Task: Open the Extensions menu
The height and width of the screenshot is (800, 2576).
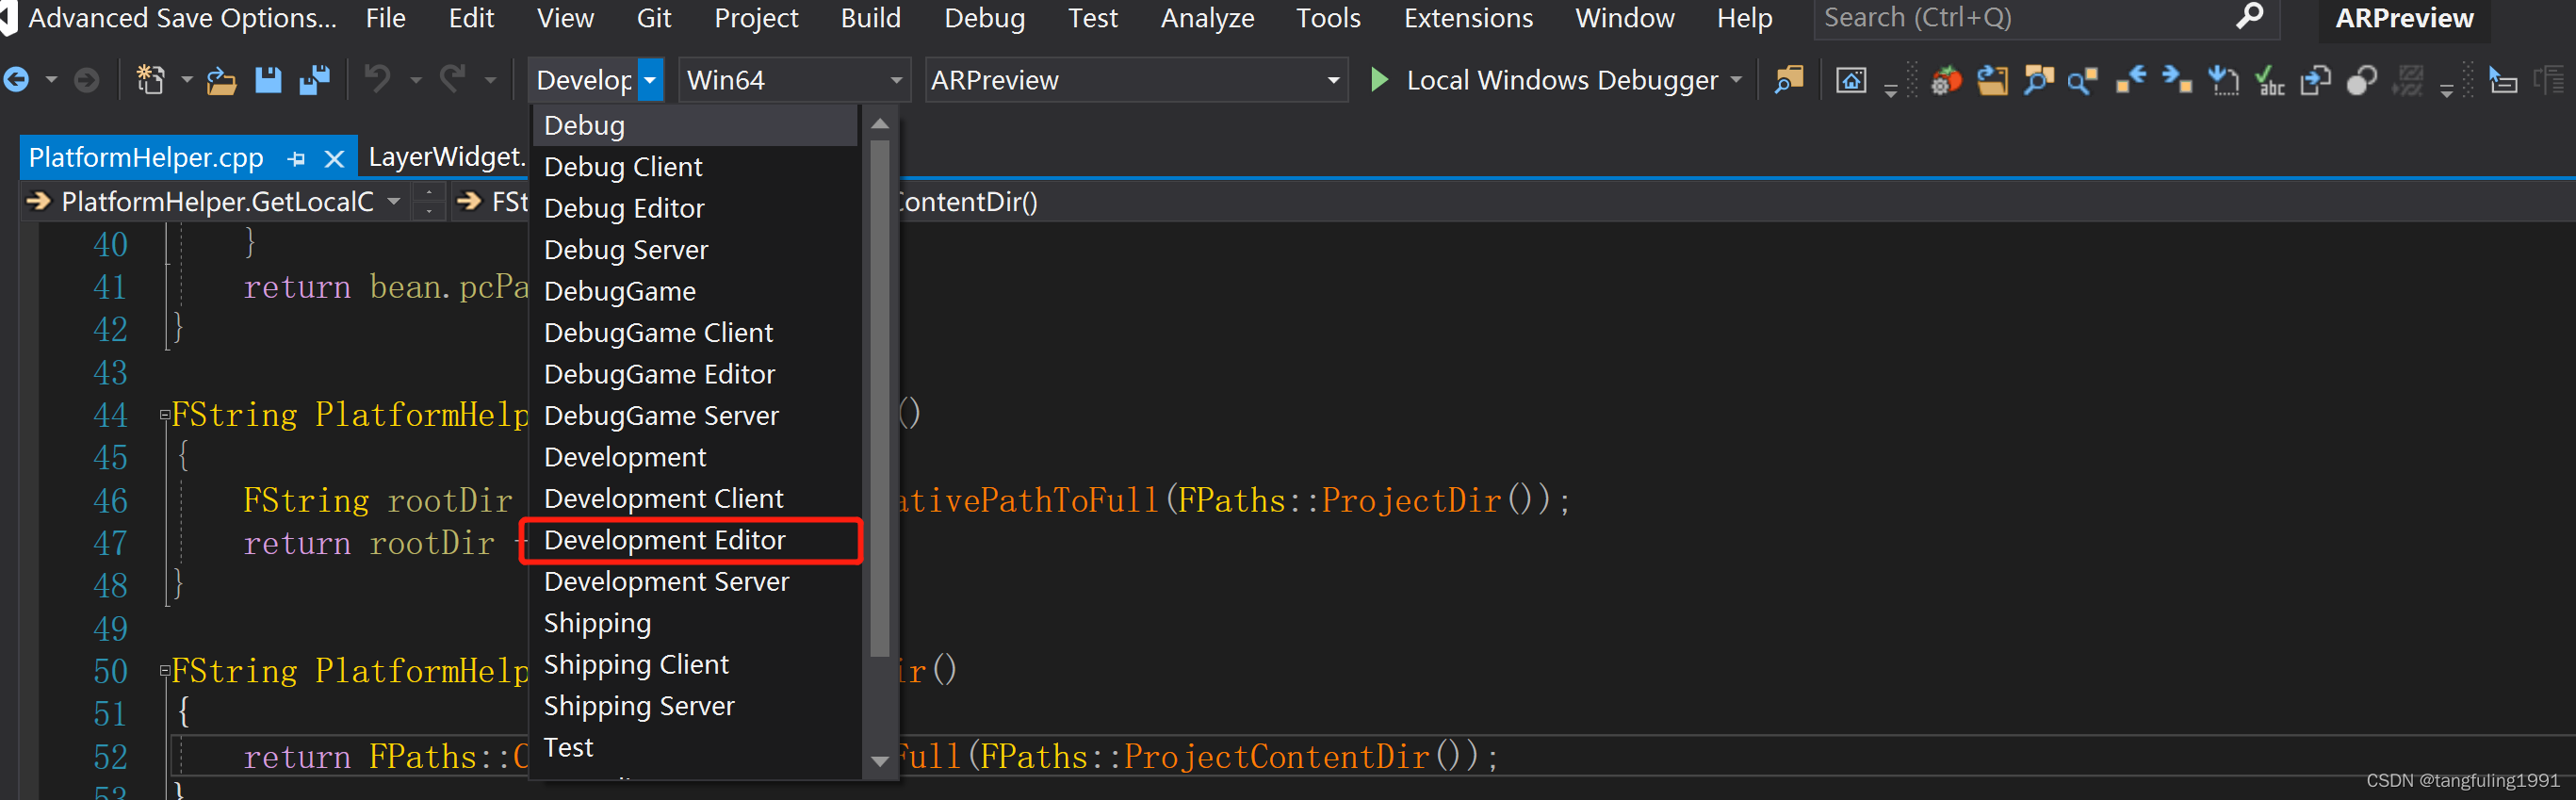Action: tap(1468, 18)
